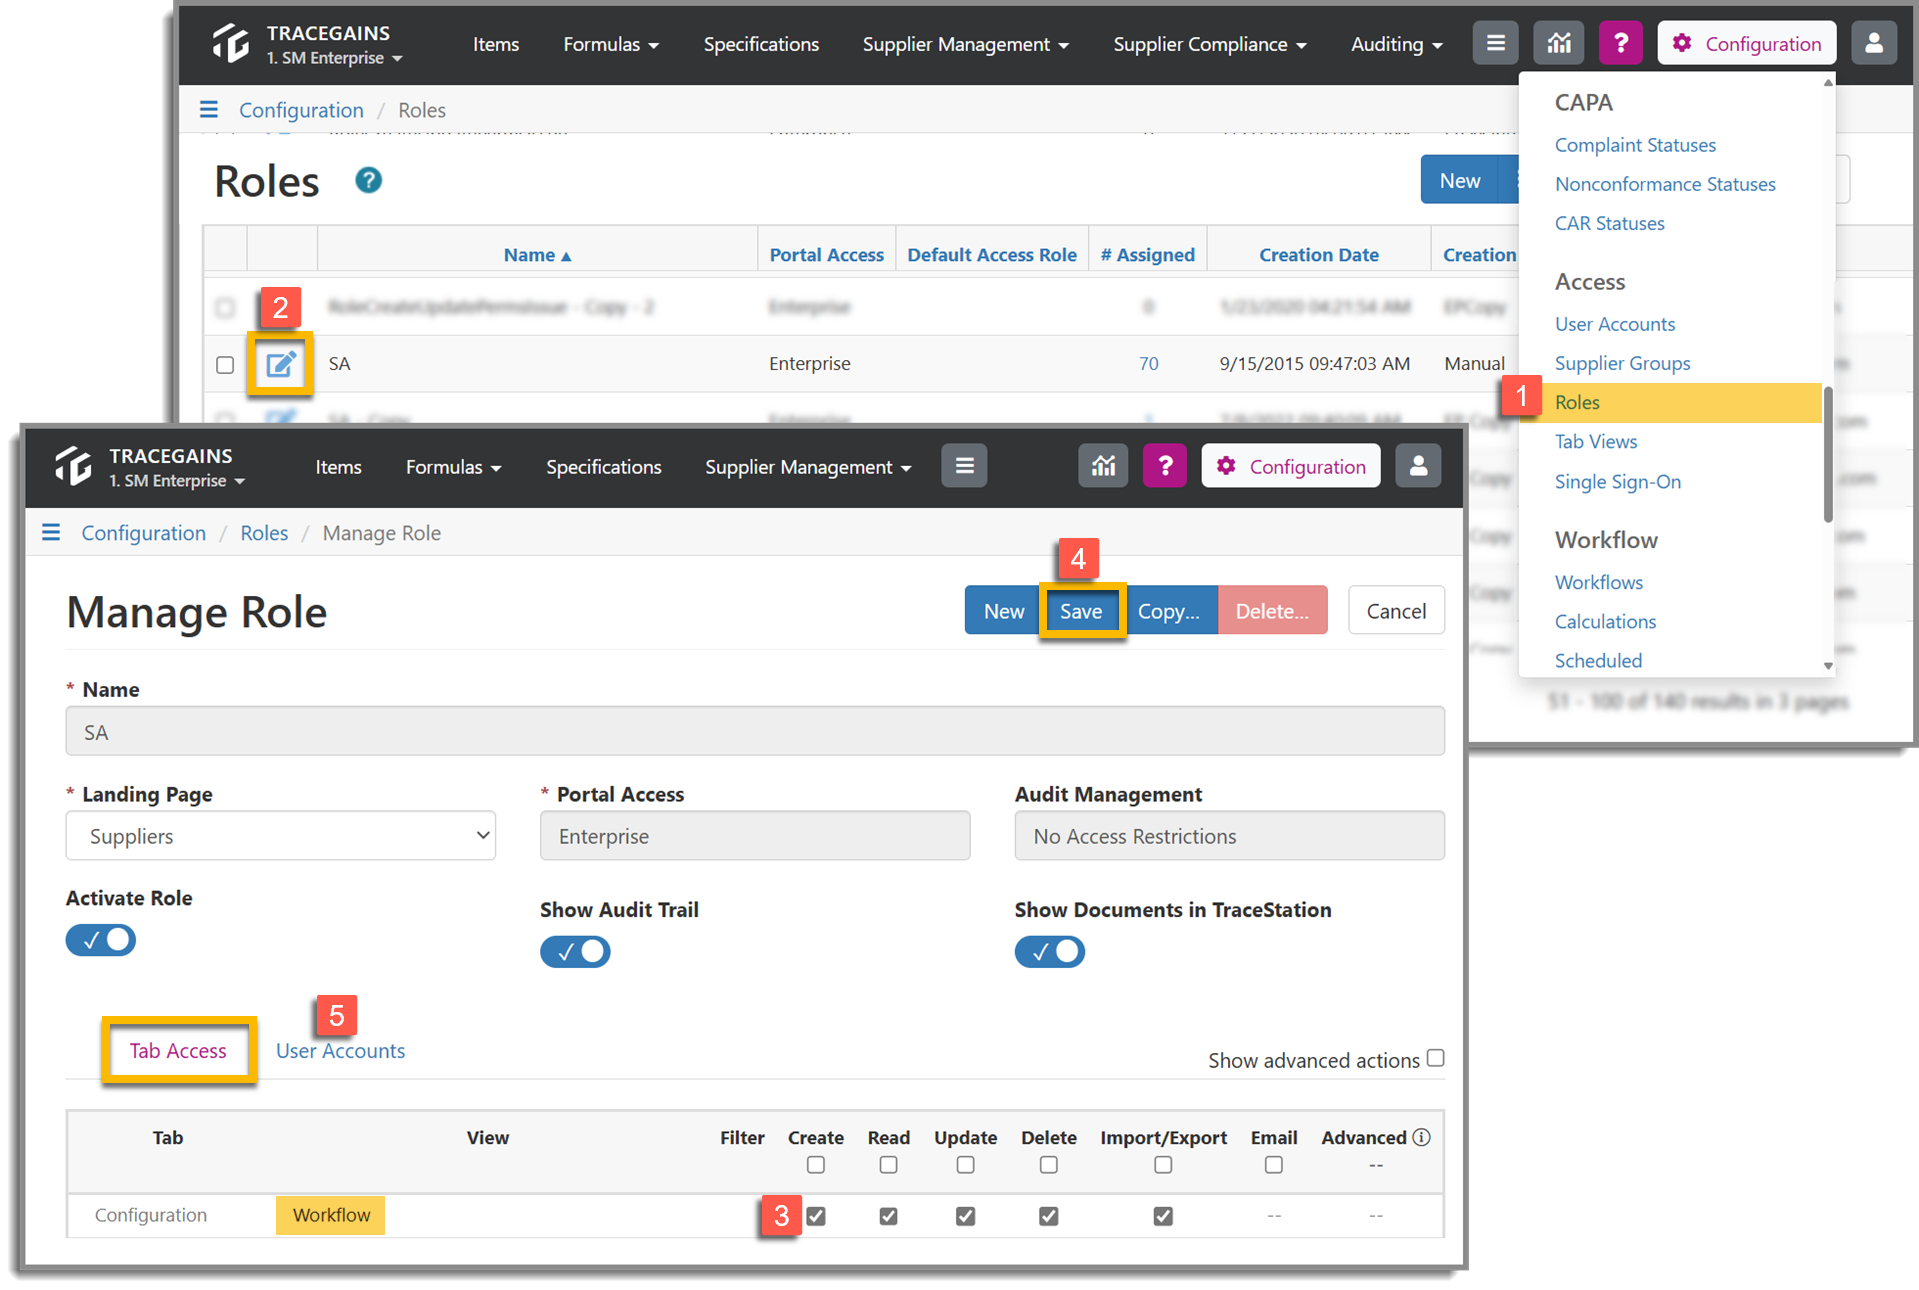Check the Email column header checkbox
This screenshot has height=1290, width=1919.
pos(1273,1165)
